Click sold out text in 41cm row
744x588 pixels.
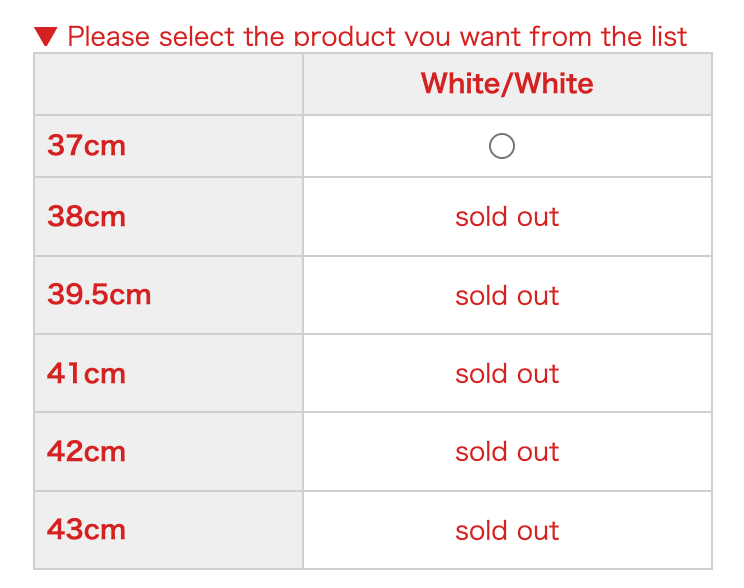(x=507, y=374)
